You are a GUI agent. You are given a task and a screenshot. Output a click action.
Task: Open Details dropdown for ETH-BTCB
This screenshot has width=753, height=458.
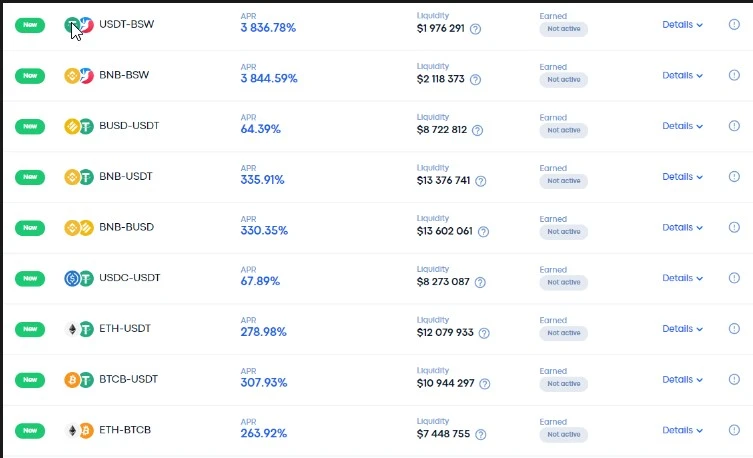click(x=682, y=430)
